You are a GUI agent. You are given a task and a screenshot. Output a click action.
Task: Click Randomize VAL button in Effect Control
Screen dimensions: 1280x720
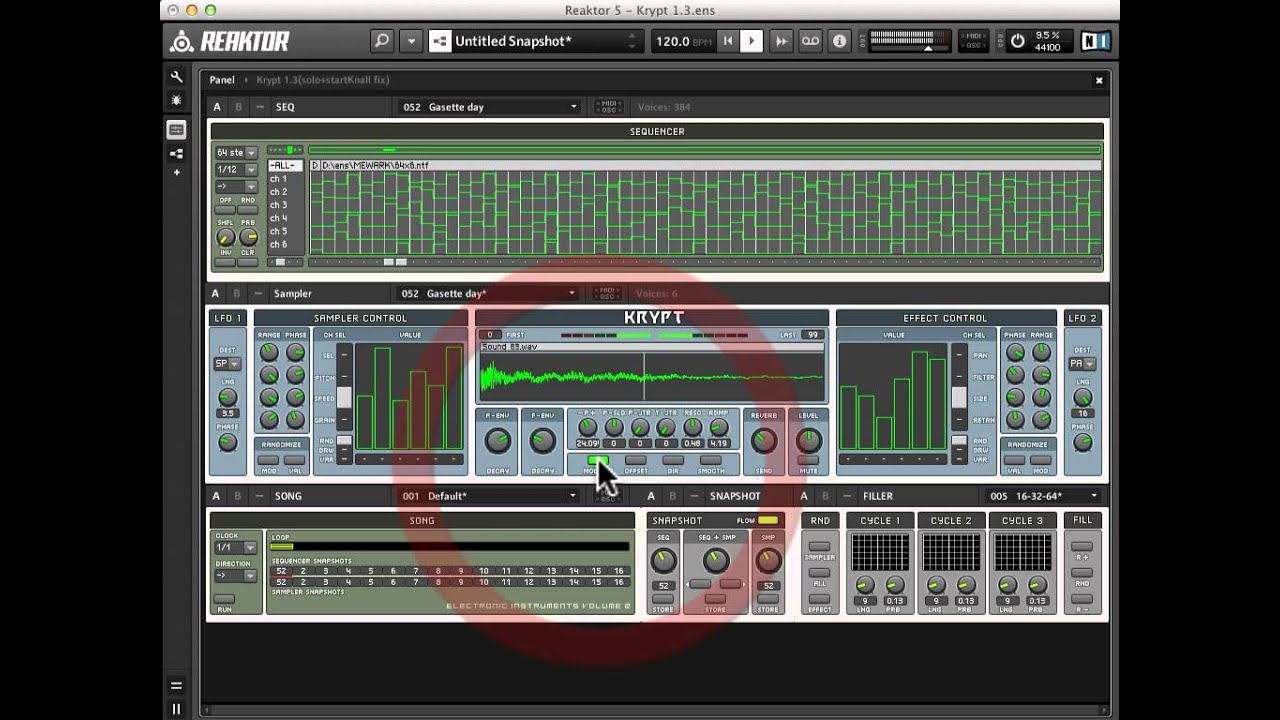[x=1015, y=461]
